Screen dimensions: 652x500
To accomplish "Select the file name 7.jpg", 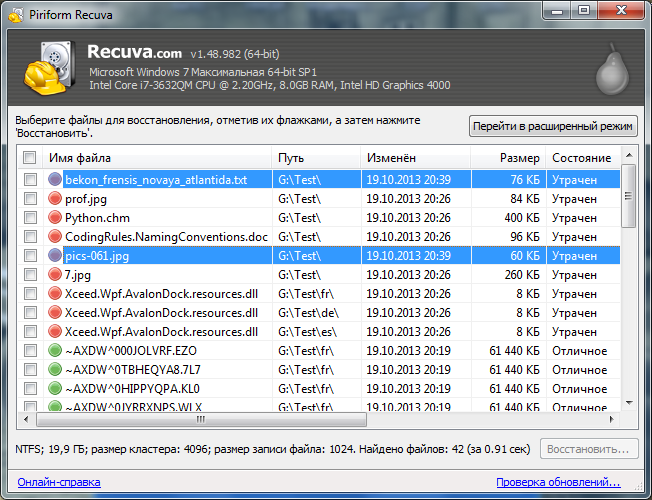I will [x=78, y=275].
